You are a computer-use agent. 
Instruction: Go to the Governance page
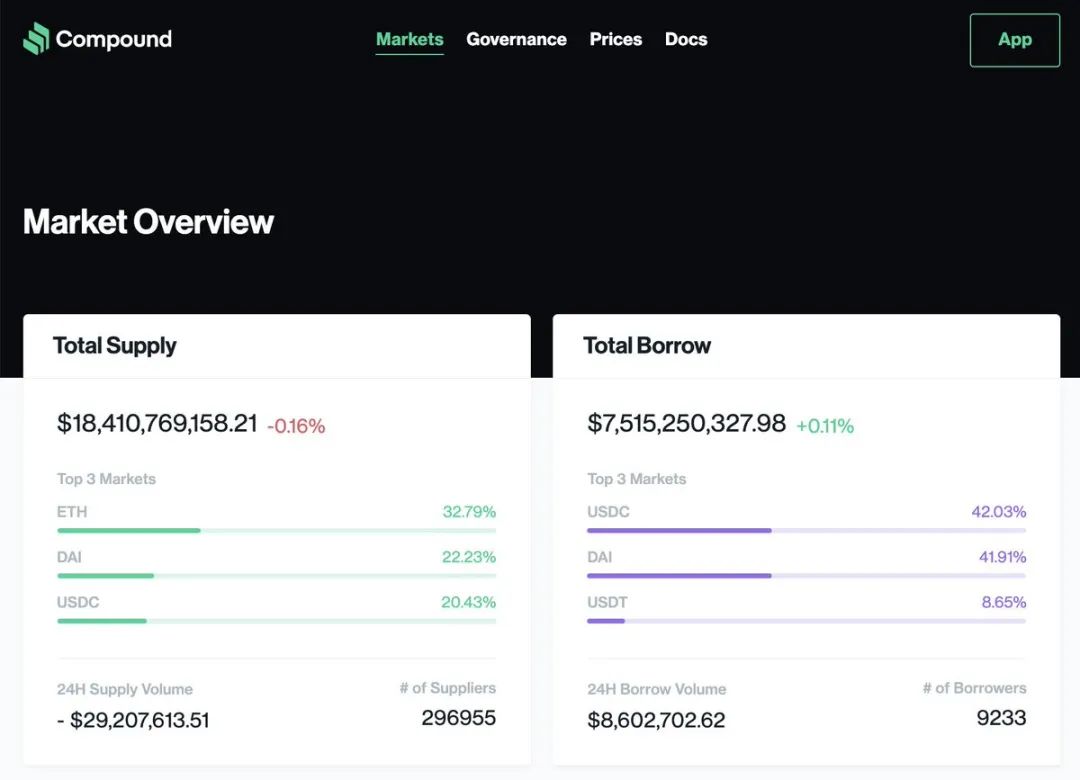(x=517, y=39)
